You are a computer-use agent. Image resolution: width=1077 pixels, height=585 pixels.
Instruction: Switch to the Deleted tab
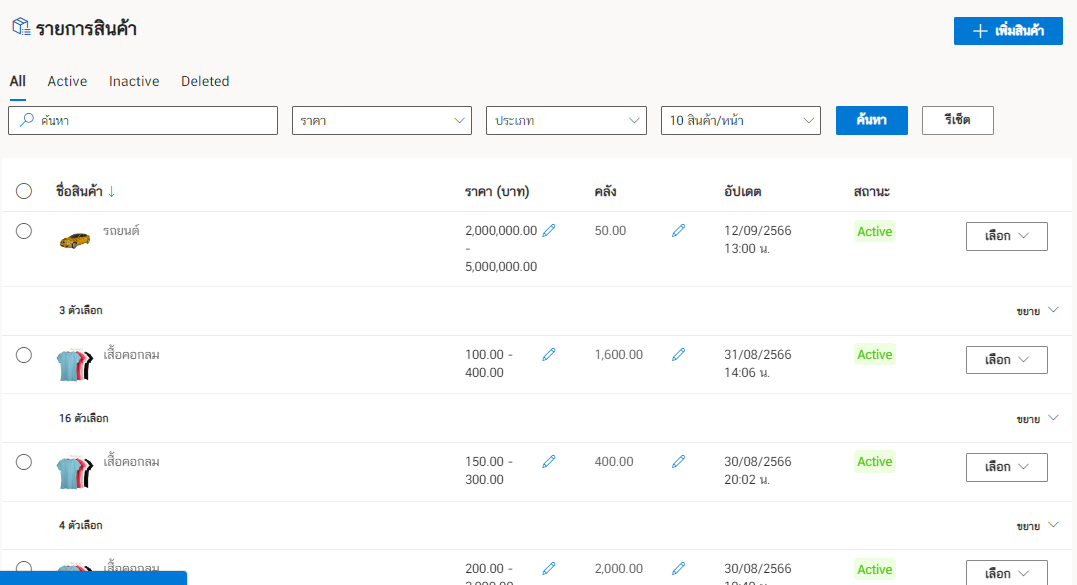pos(205,81)
